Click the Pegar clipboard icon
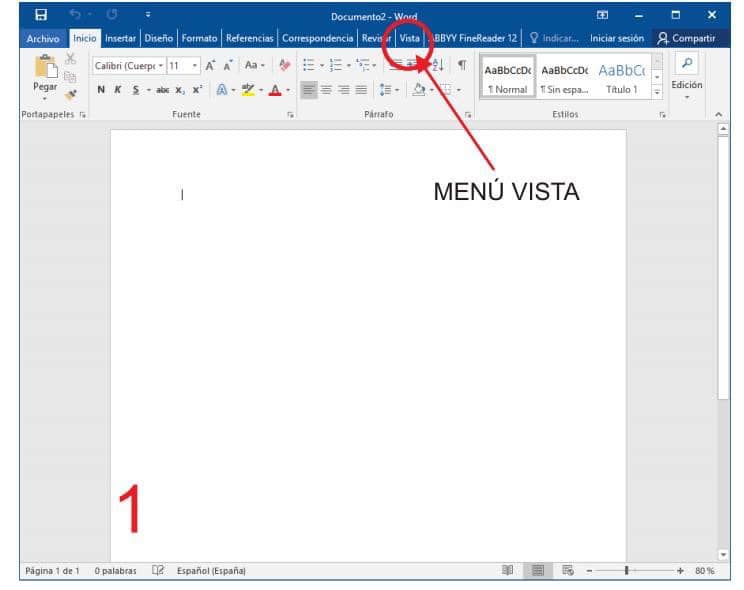744x590 pixels. (46, 66)
